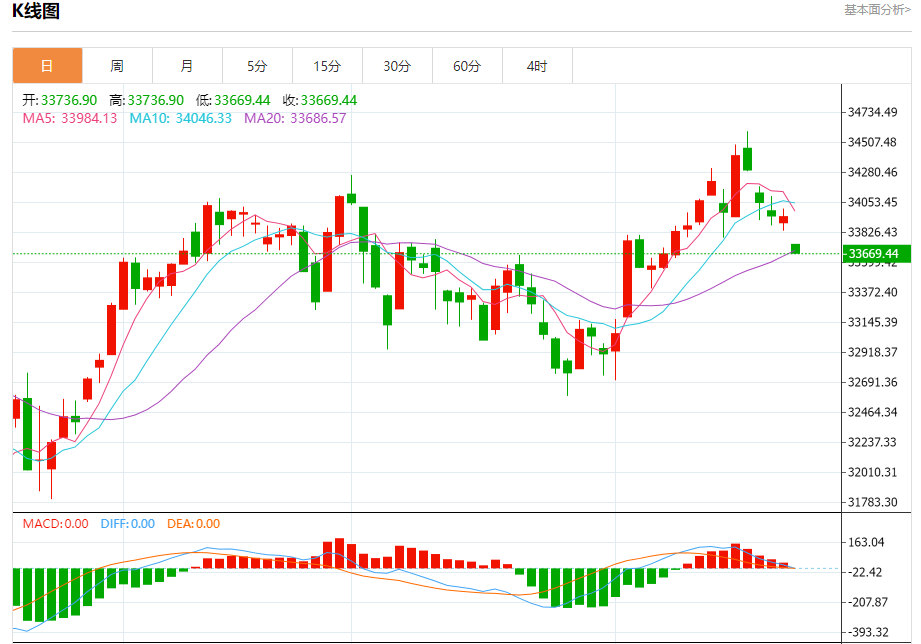Viewport: 921px width, 644px height.
Task: Click the 34280.46 price axis label
Action: (873, 172)
